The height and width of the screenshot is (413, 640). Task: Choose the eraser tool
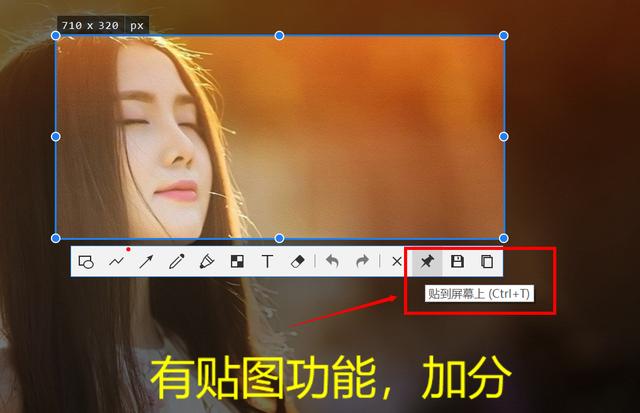pos(298,262)
